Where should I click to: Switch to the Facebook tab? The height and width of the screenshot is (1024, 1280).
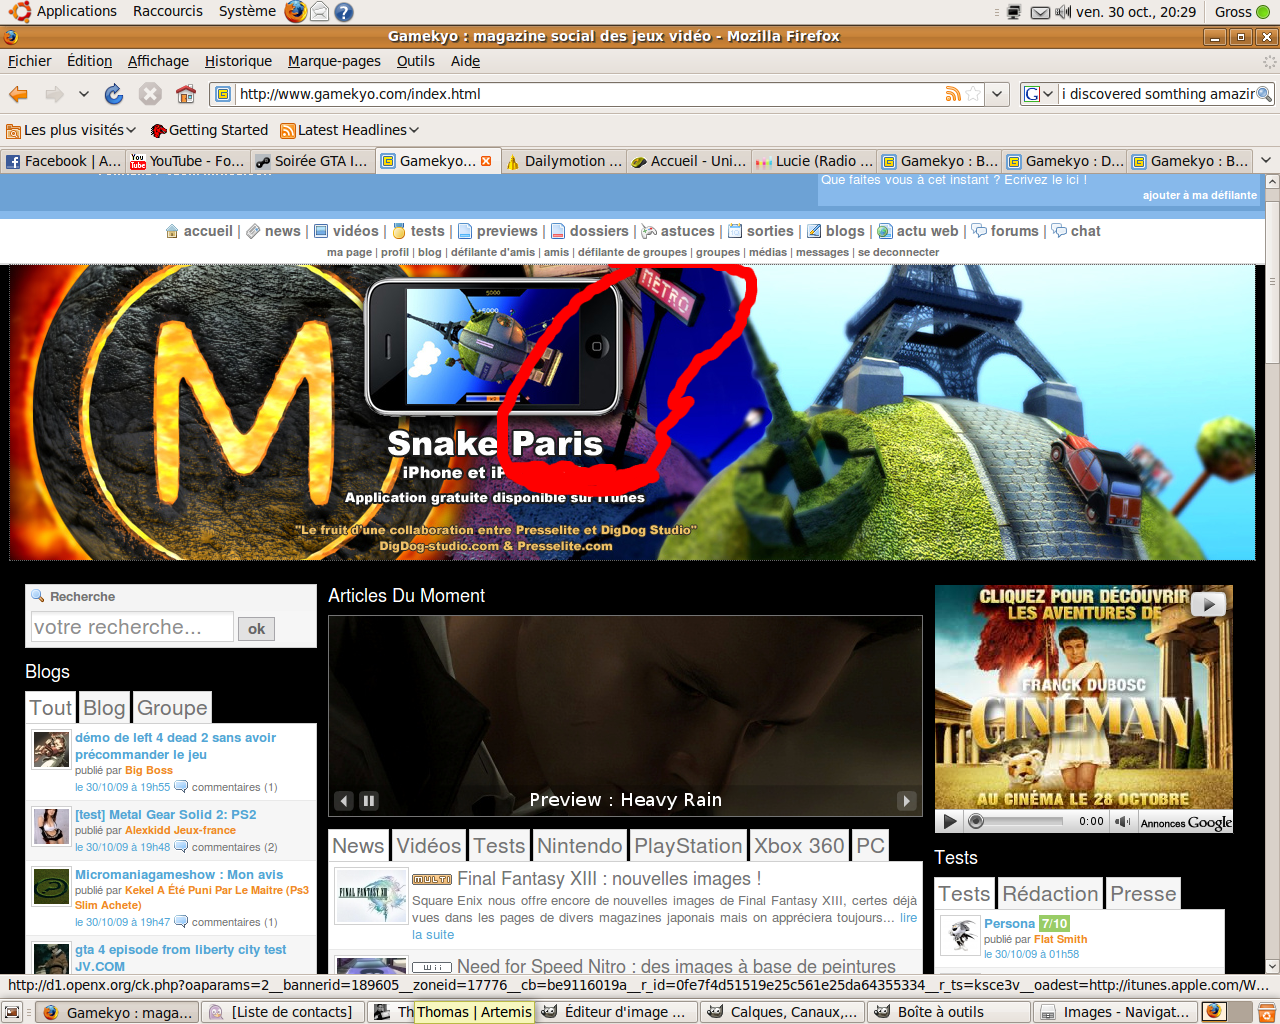(63, 161)
